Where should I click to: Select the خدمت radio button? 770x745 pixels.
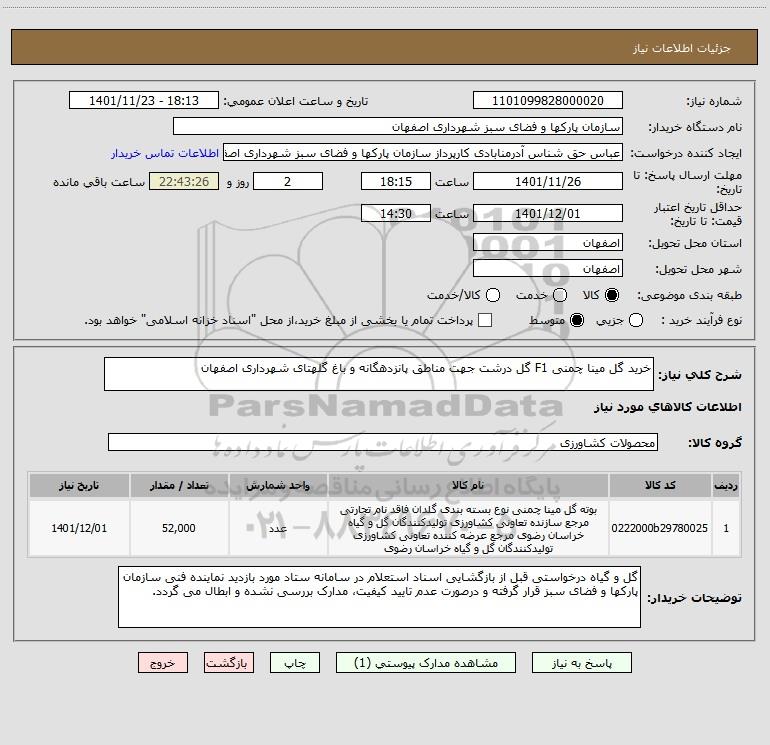(560, 295)
